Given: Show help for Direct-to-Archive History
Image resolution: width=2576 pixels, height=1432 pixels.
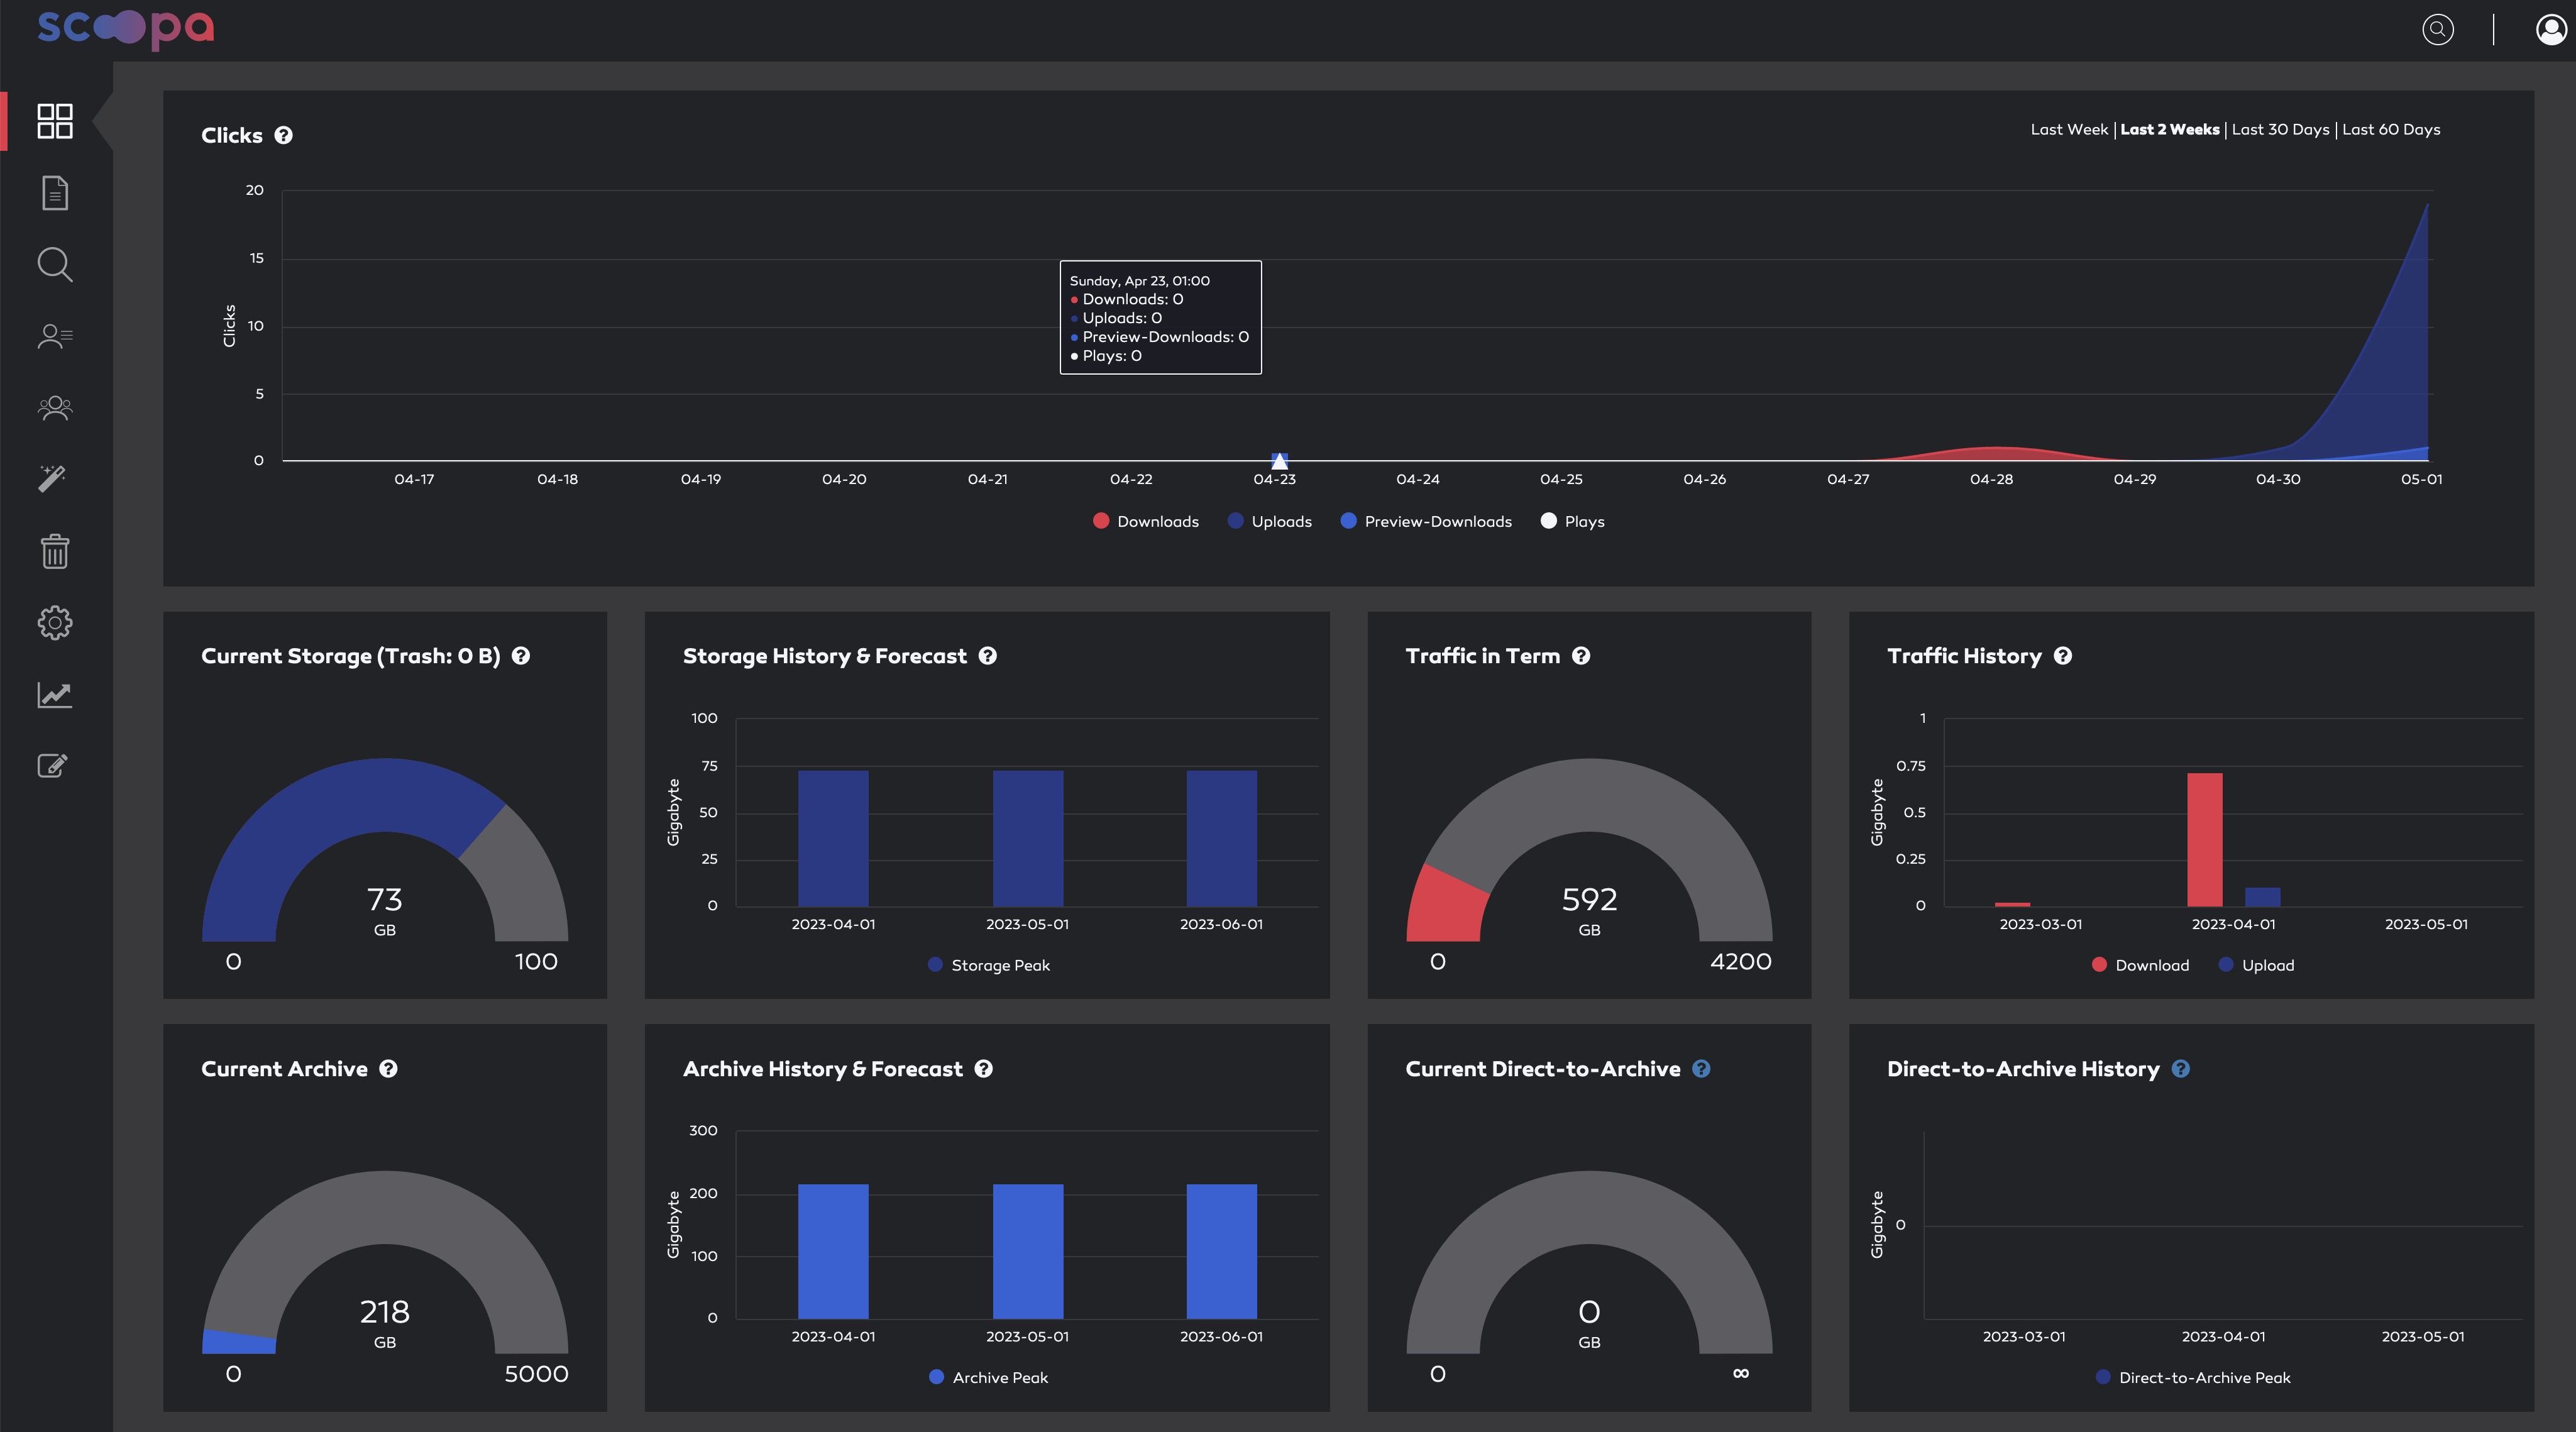Looking at the screenshot, I should (x=2181, y=1069).
